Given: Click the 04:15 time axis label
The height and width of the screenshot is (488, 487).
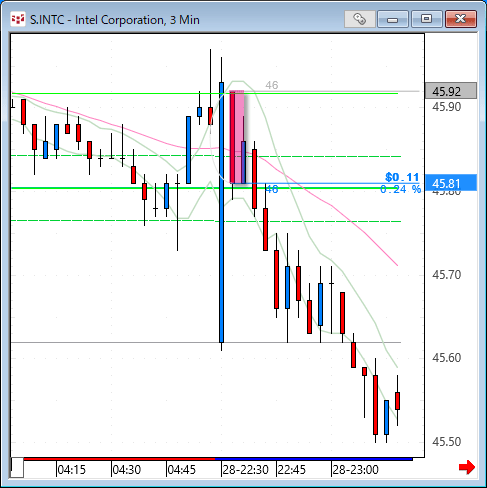Looking at the screenshot, I should pos(71,470).
